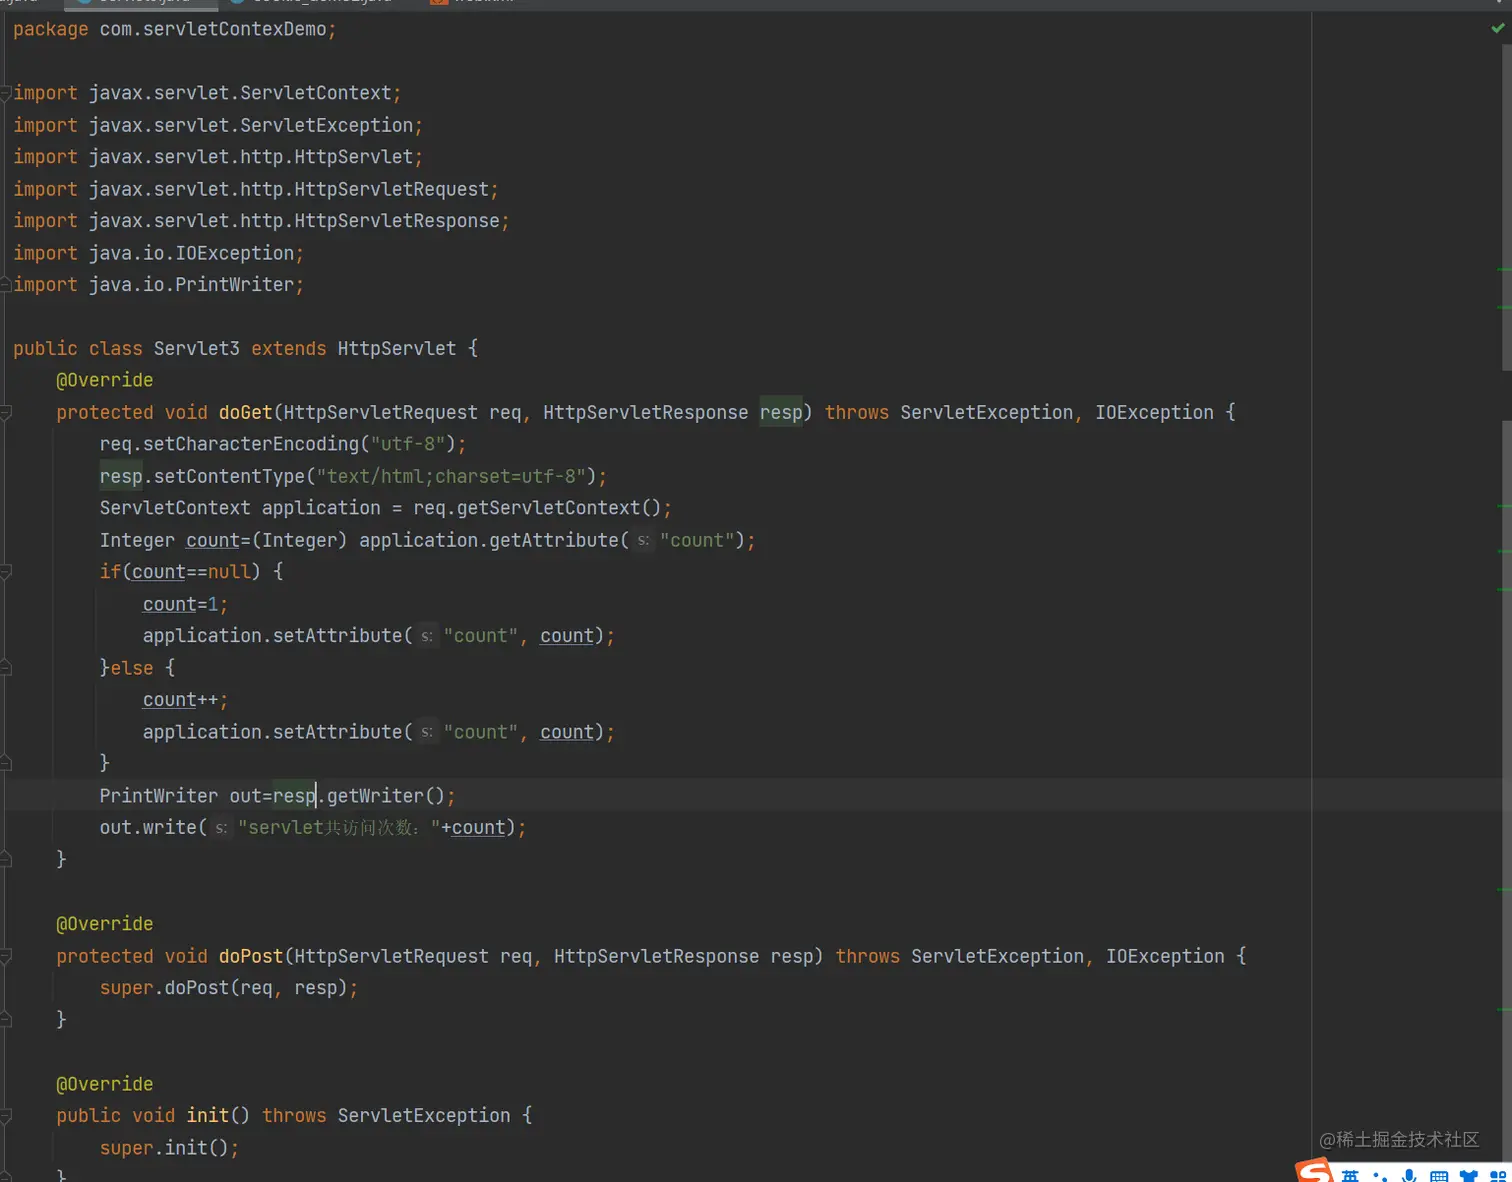Open the Sogou skin shirt icon
Viewport: 1512px width, 1182px height.
[1468, 1176]
